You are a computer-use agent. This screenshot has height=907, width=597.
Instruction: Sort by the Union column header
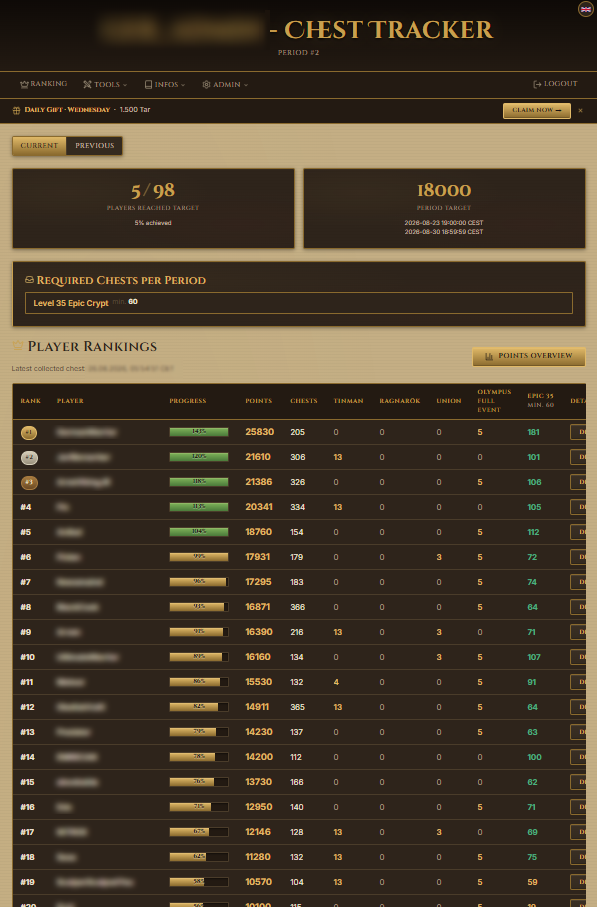449,401
